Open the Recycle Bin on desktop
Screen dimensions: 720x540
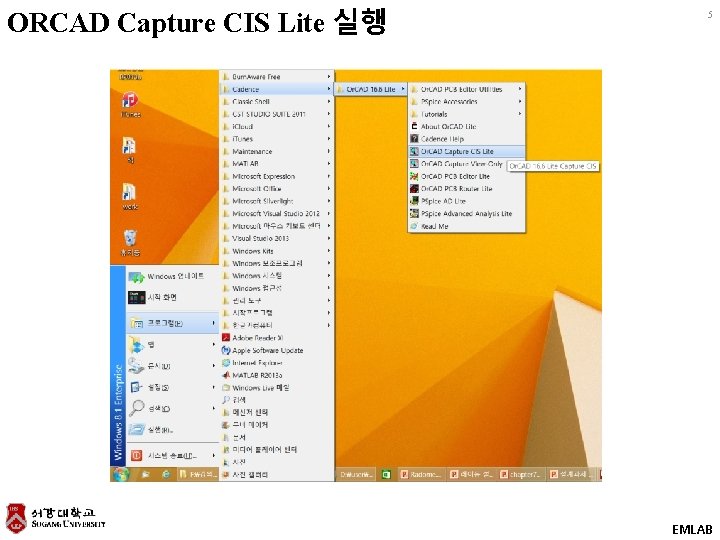point(130,243)
